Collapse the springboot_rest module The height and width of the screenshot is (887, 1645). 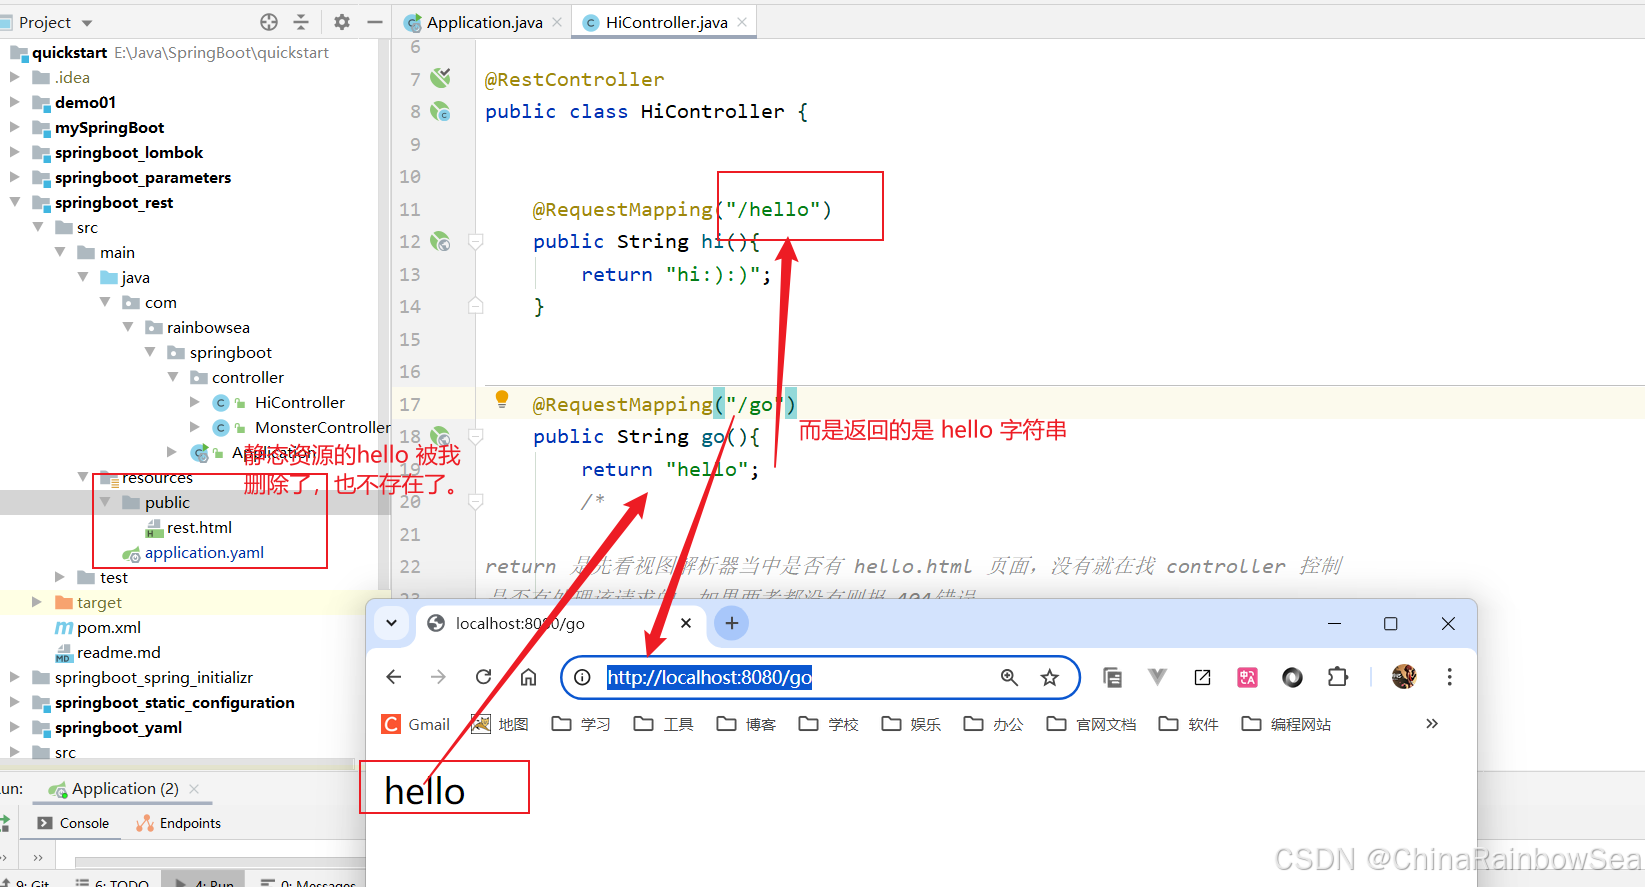14,202
